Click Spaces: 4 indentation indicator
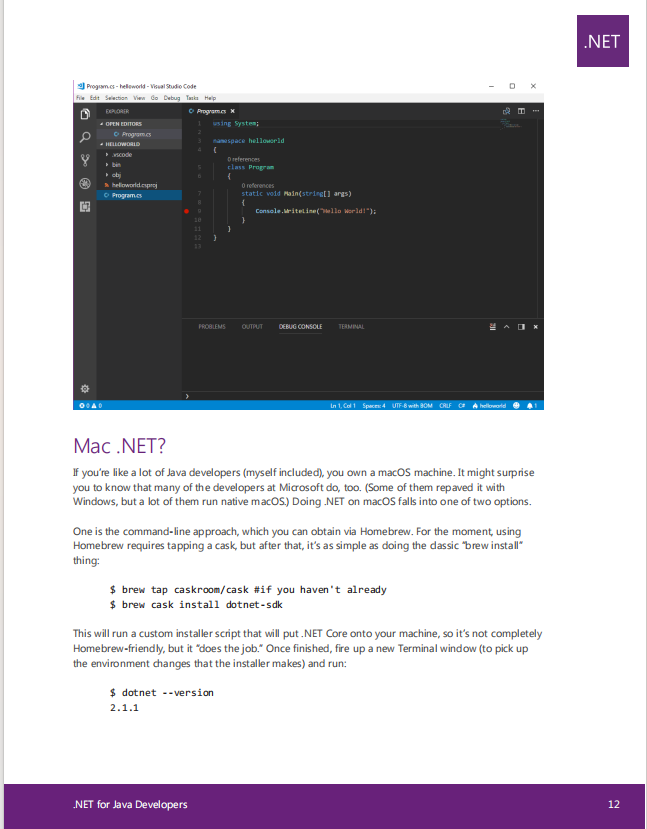This screenshot has height=829, width=647. [374, 406]
